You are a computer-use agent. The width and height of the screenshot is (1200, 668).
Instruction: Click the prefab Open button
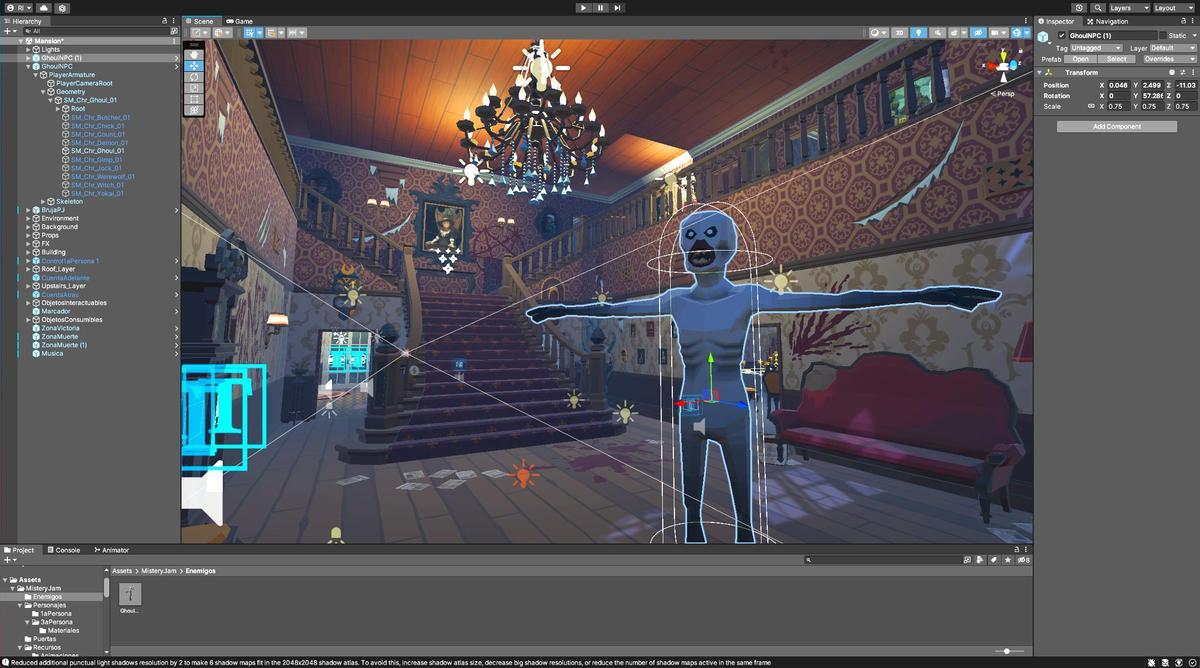click(x=1081, y=59)
